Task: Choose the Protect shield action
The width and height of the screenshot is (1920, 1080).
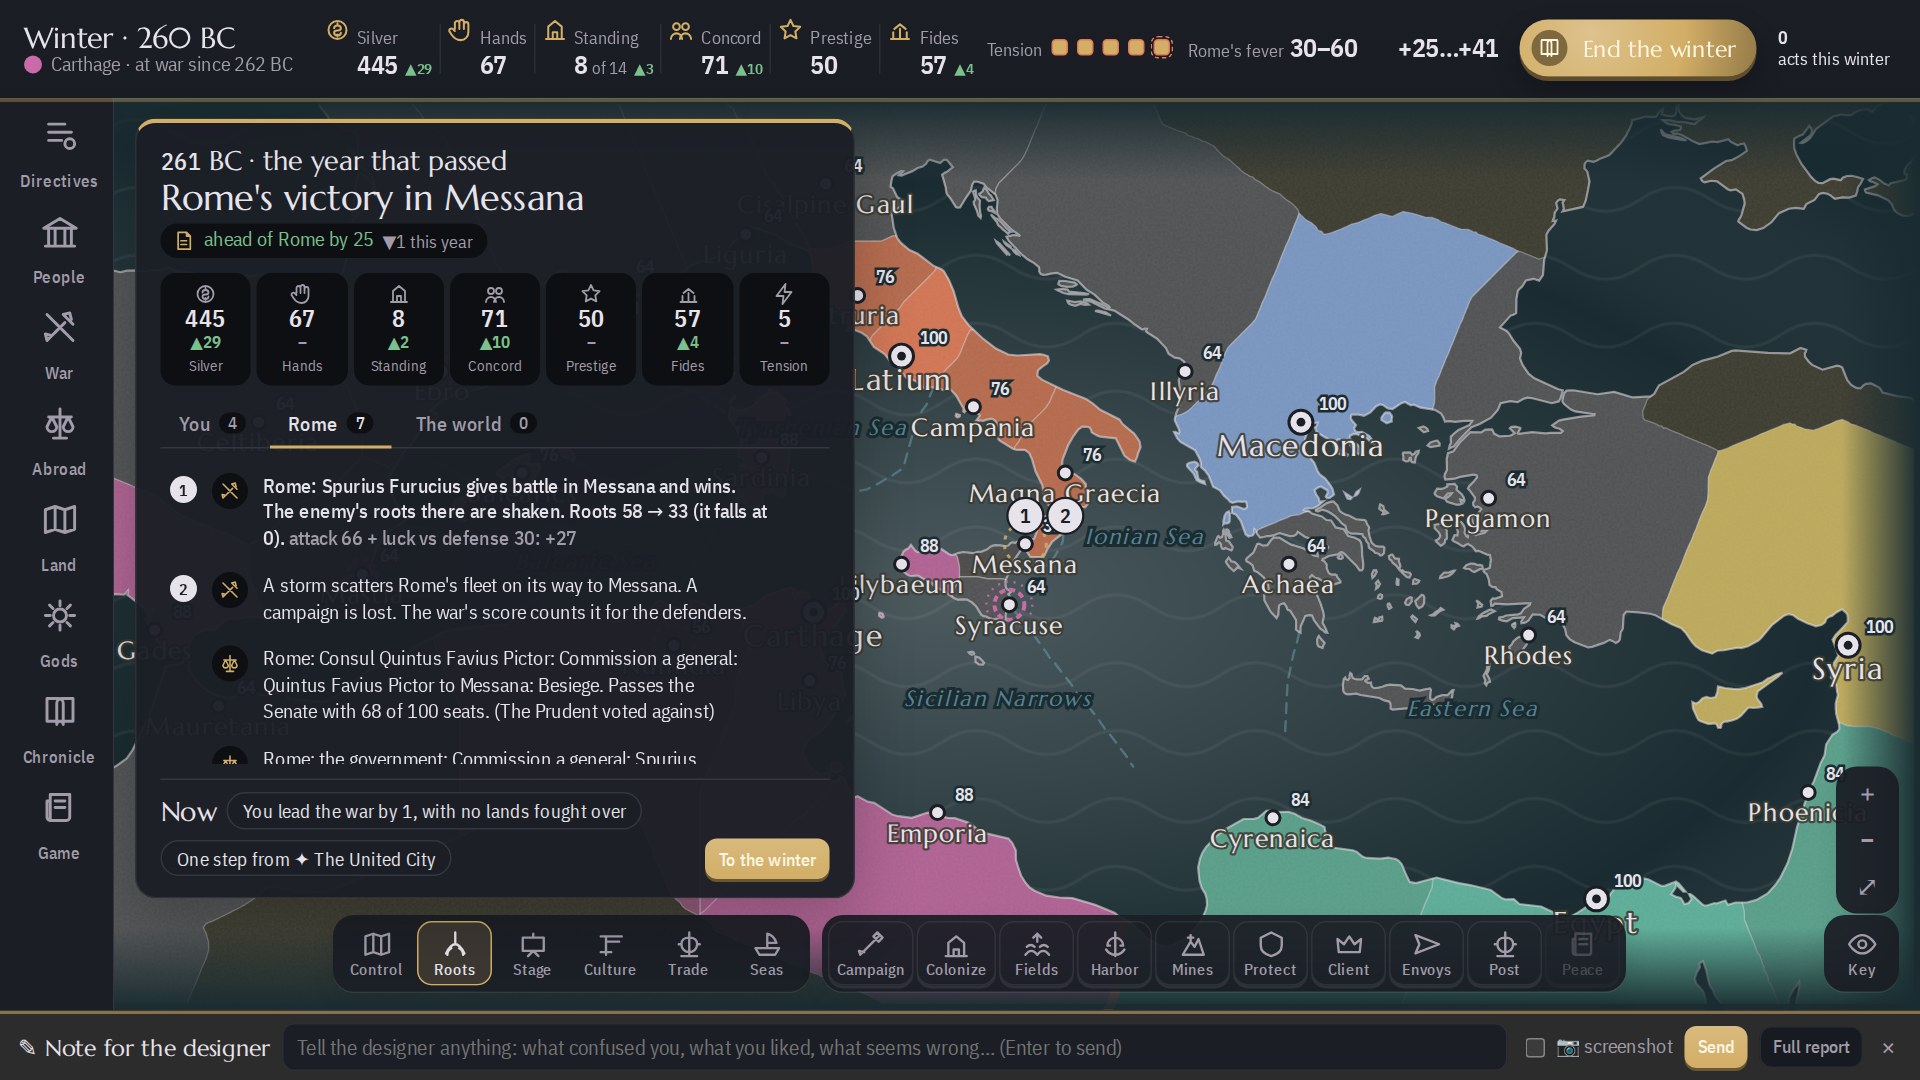Action: pos(1270,953)
